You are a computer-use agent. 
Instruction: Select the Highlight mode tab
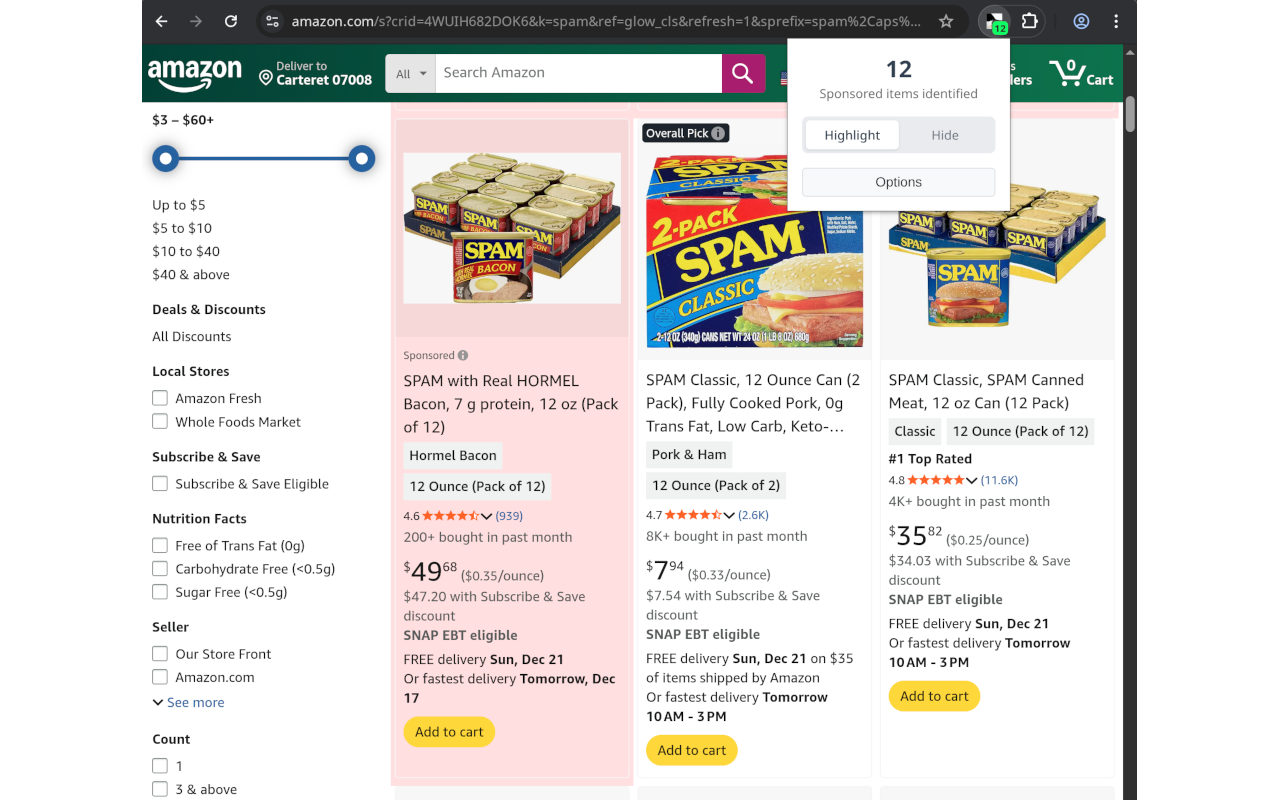coord(852,135)
